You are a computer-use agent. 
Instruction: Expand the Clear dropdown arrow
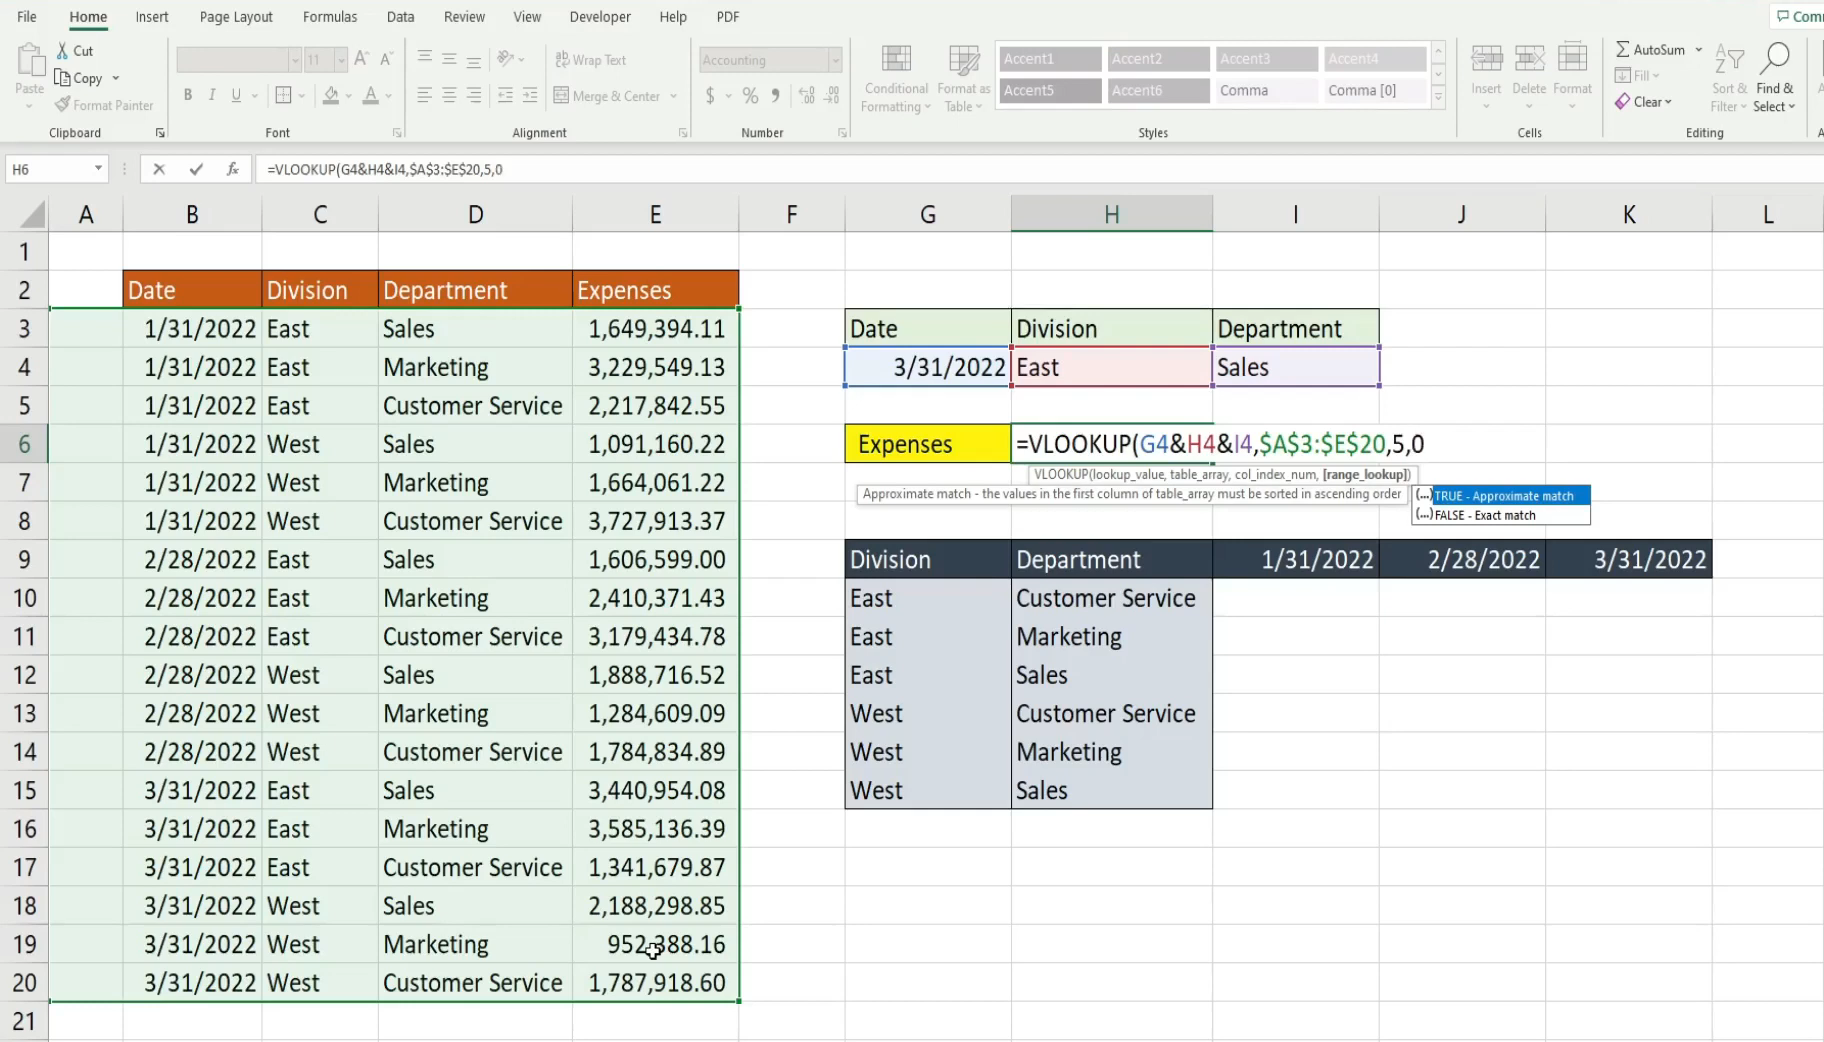point(1668,102)
